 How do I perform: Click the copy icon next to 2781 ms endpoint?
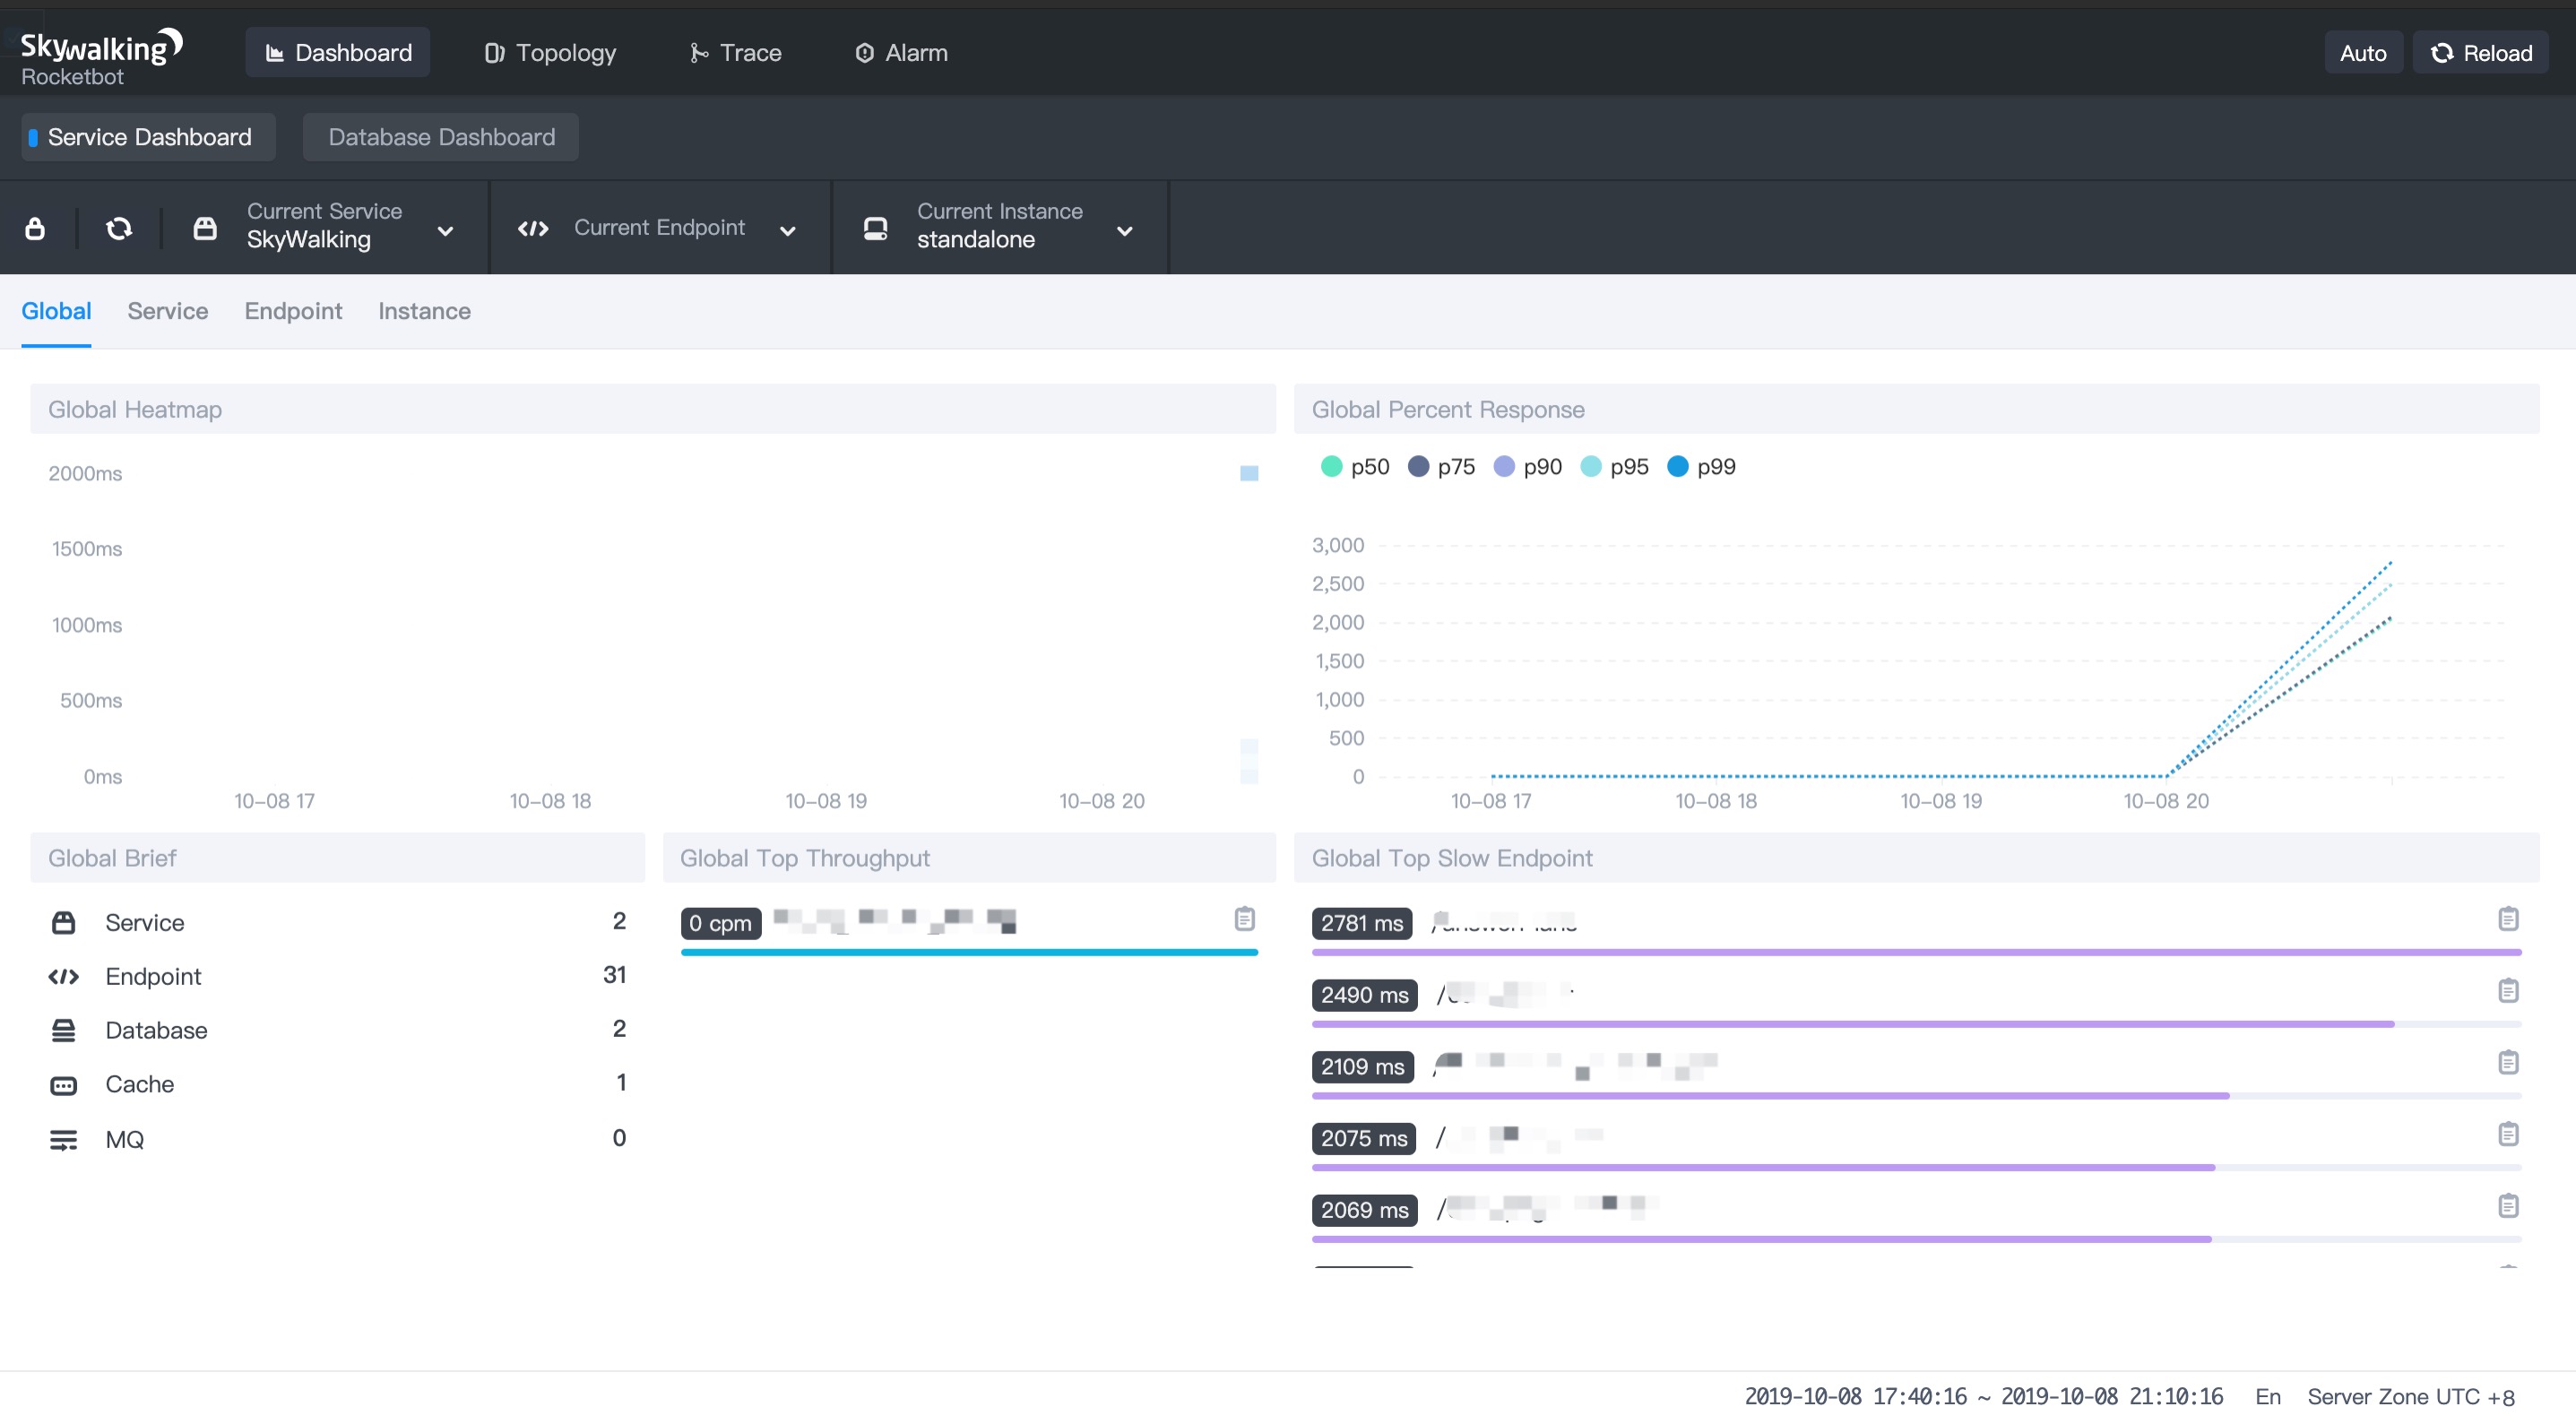tap(2507, 919)
